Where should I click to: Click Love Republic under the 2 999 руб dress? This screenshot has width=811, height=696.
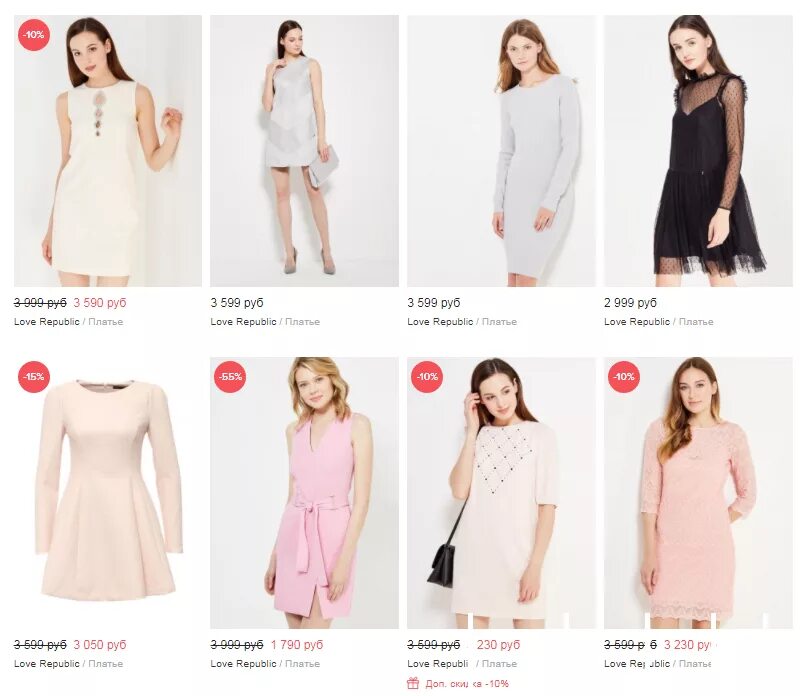click(x=637, y=322)
